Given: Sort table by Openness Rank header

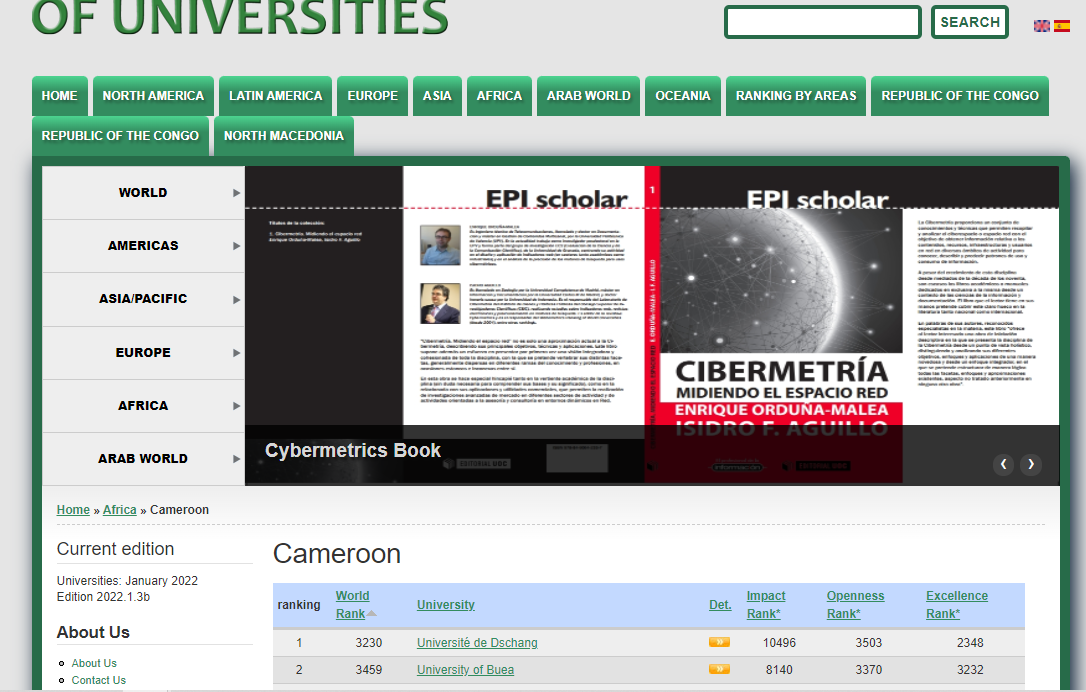Looking at the screenshot, I should (x=855, y=605).
